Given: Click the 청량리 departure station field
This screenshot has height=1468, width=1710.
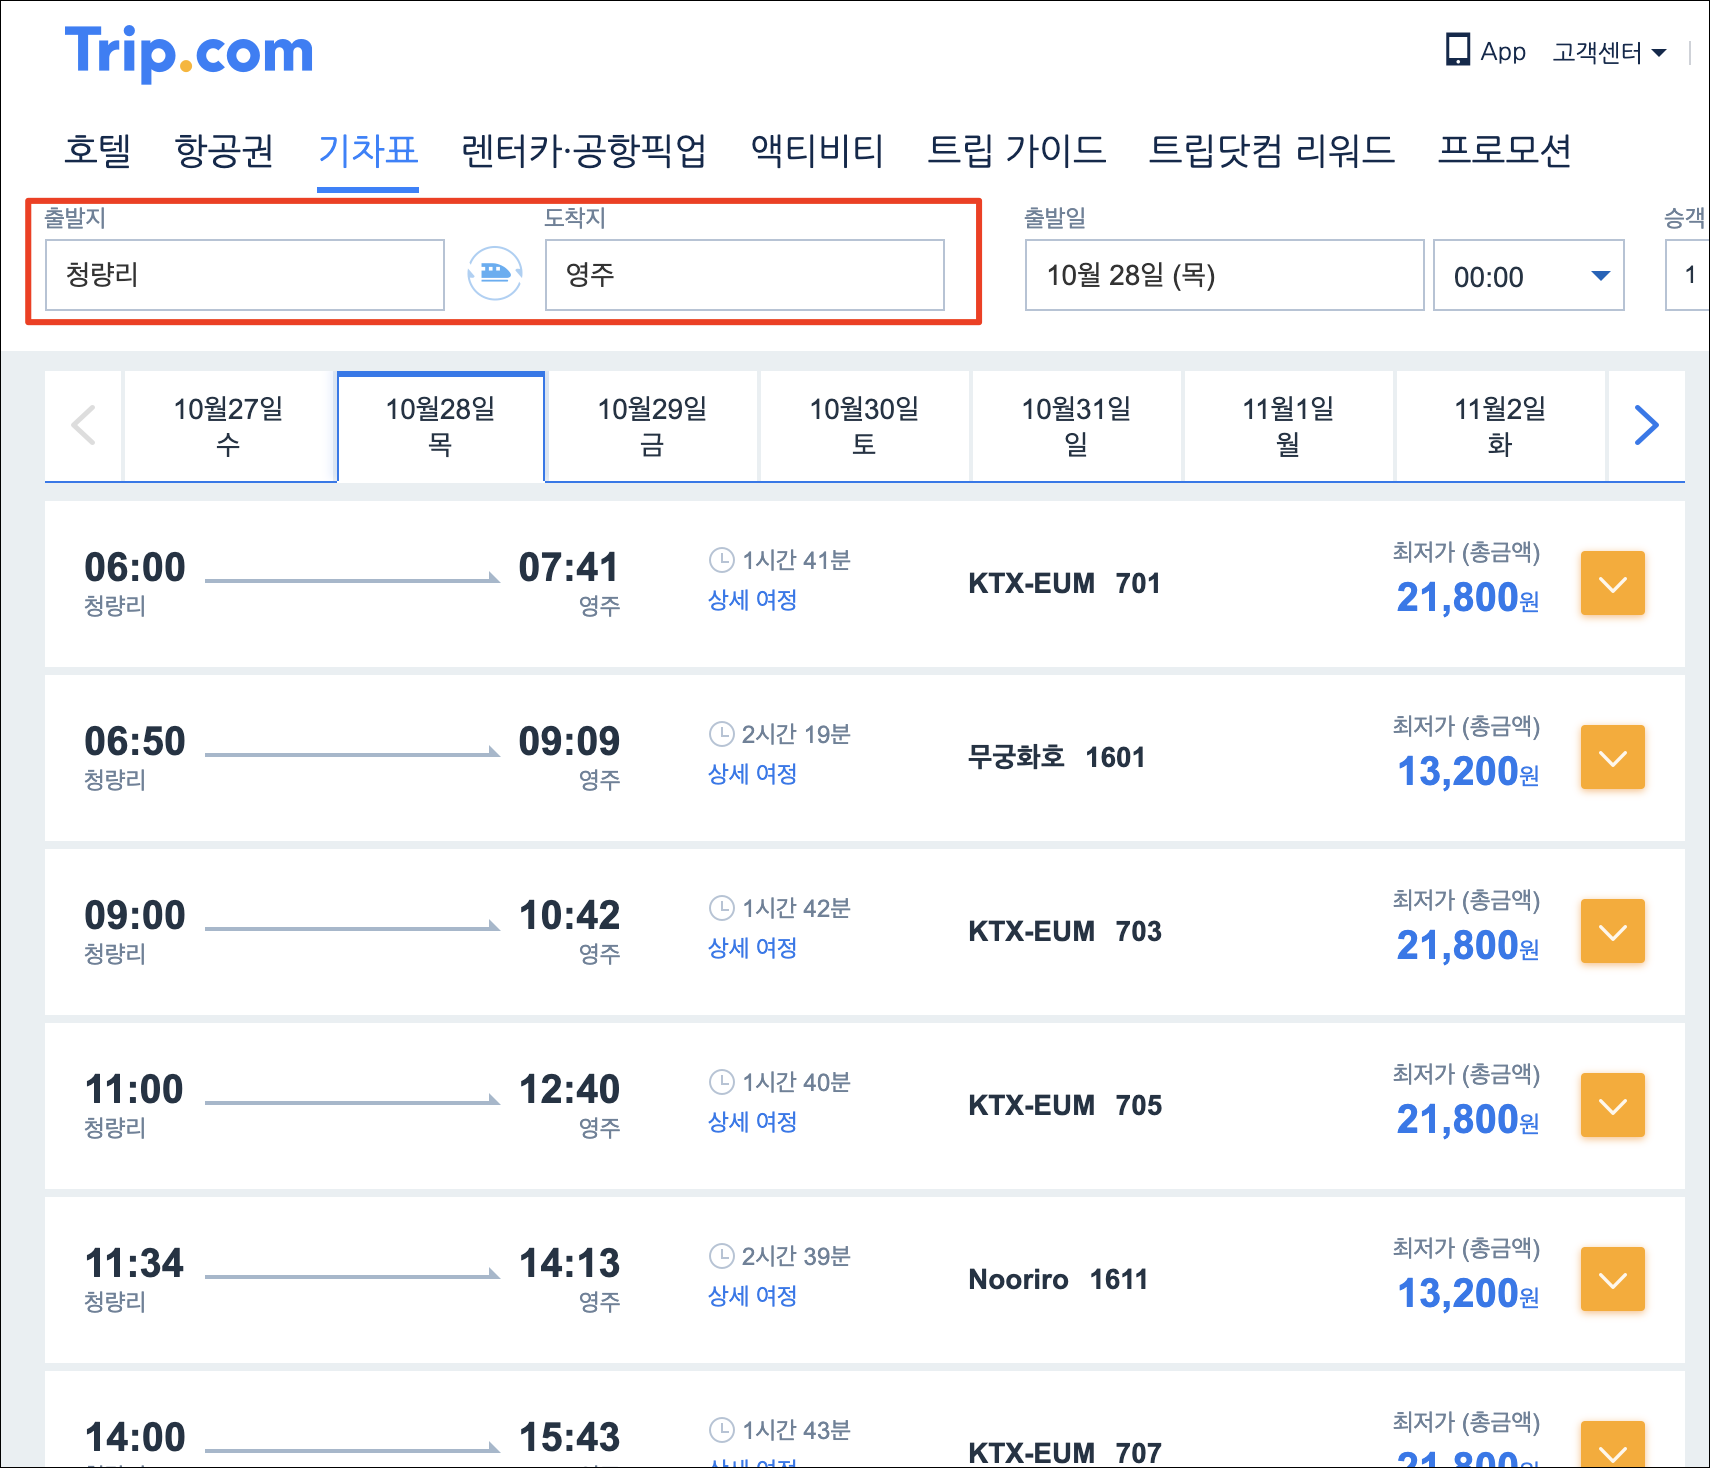Looking at the screenshot, I should coord(245,275).
